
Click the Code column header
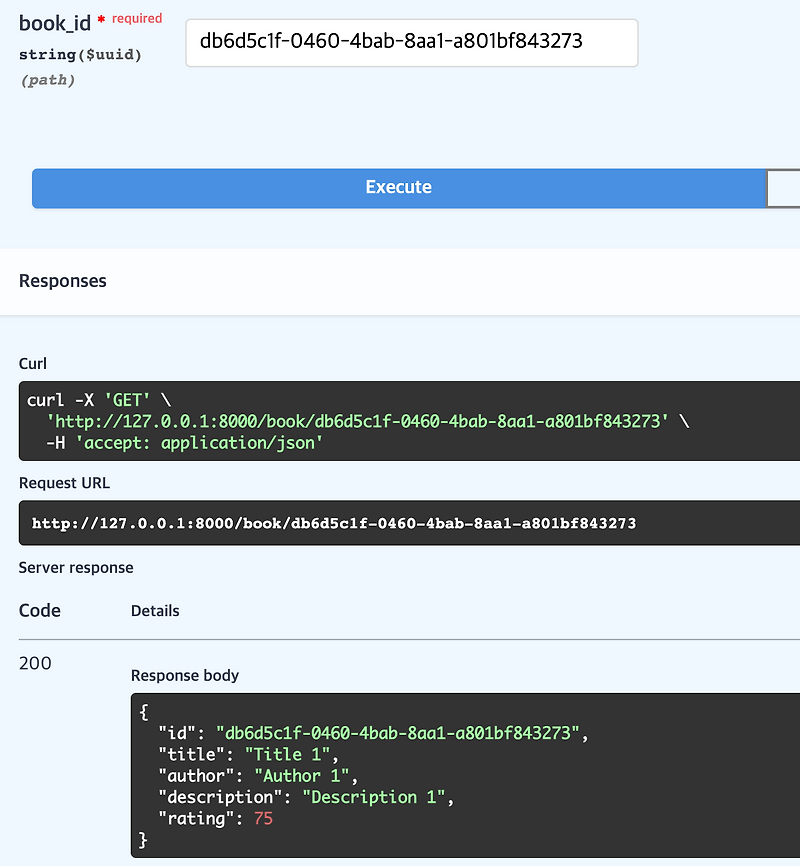point(39,610)
